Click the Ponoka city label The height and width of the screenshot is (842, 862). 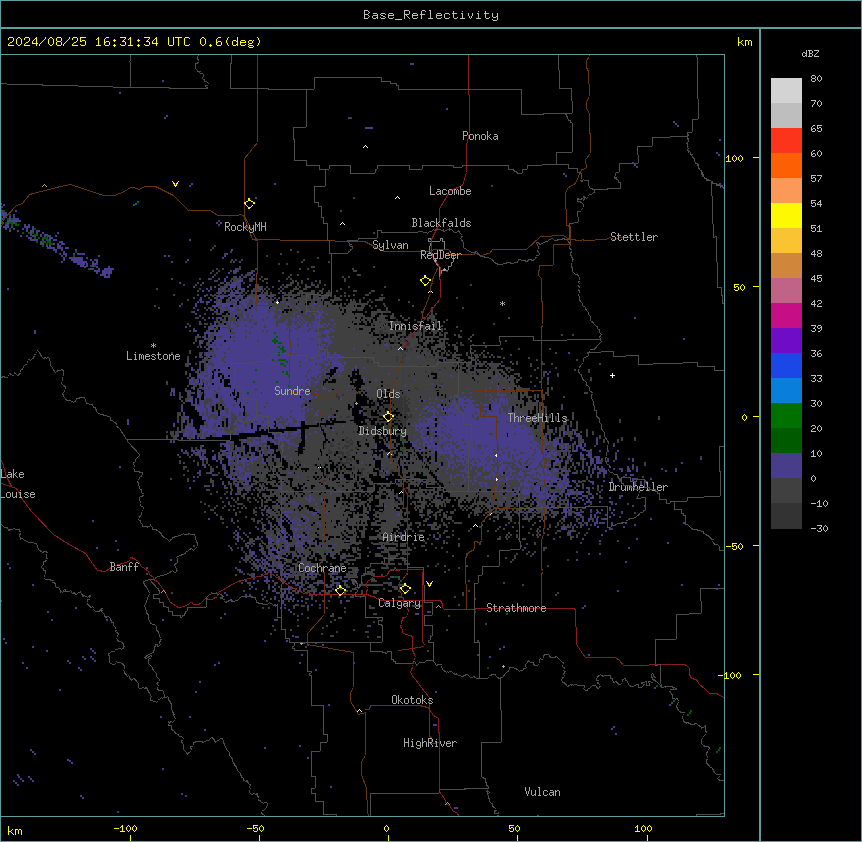[x=480, y=136]
